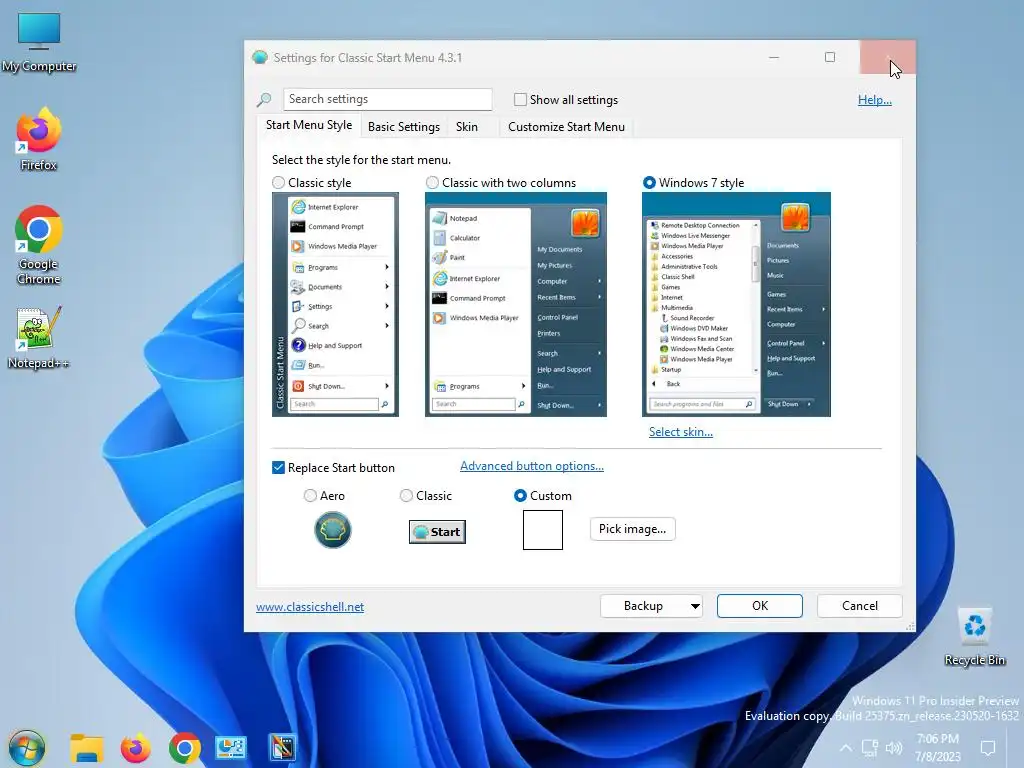Screen dimensions: 1024x768
Task: Choose the Classic start button option
Action: point(406,496)
